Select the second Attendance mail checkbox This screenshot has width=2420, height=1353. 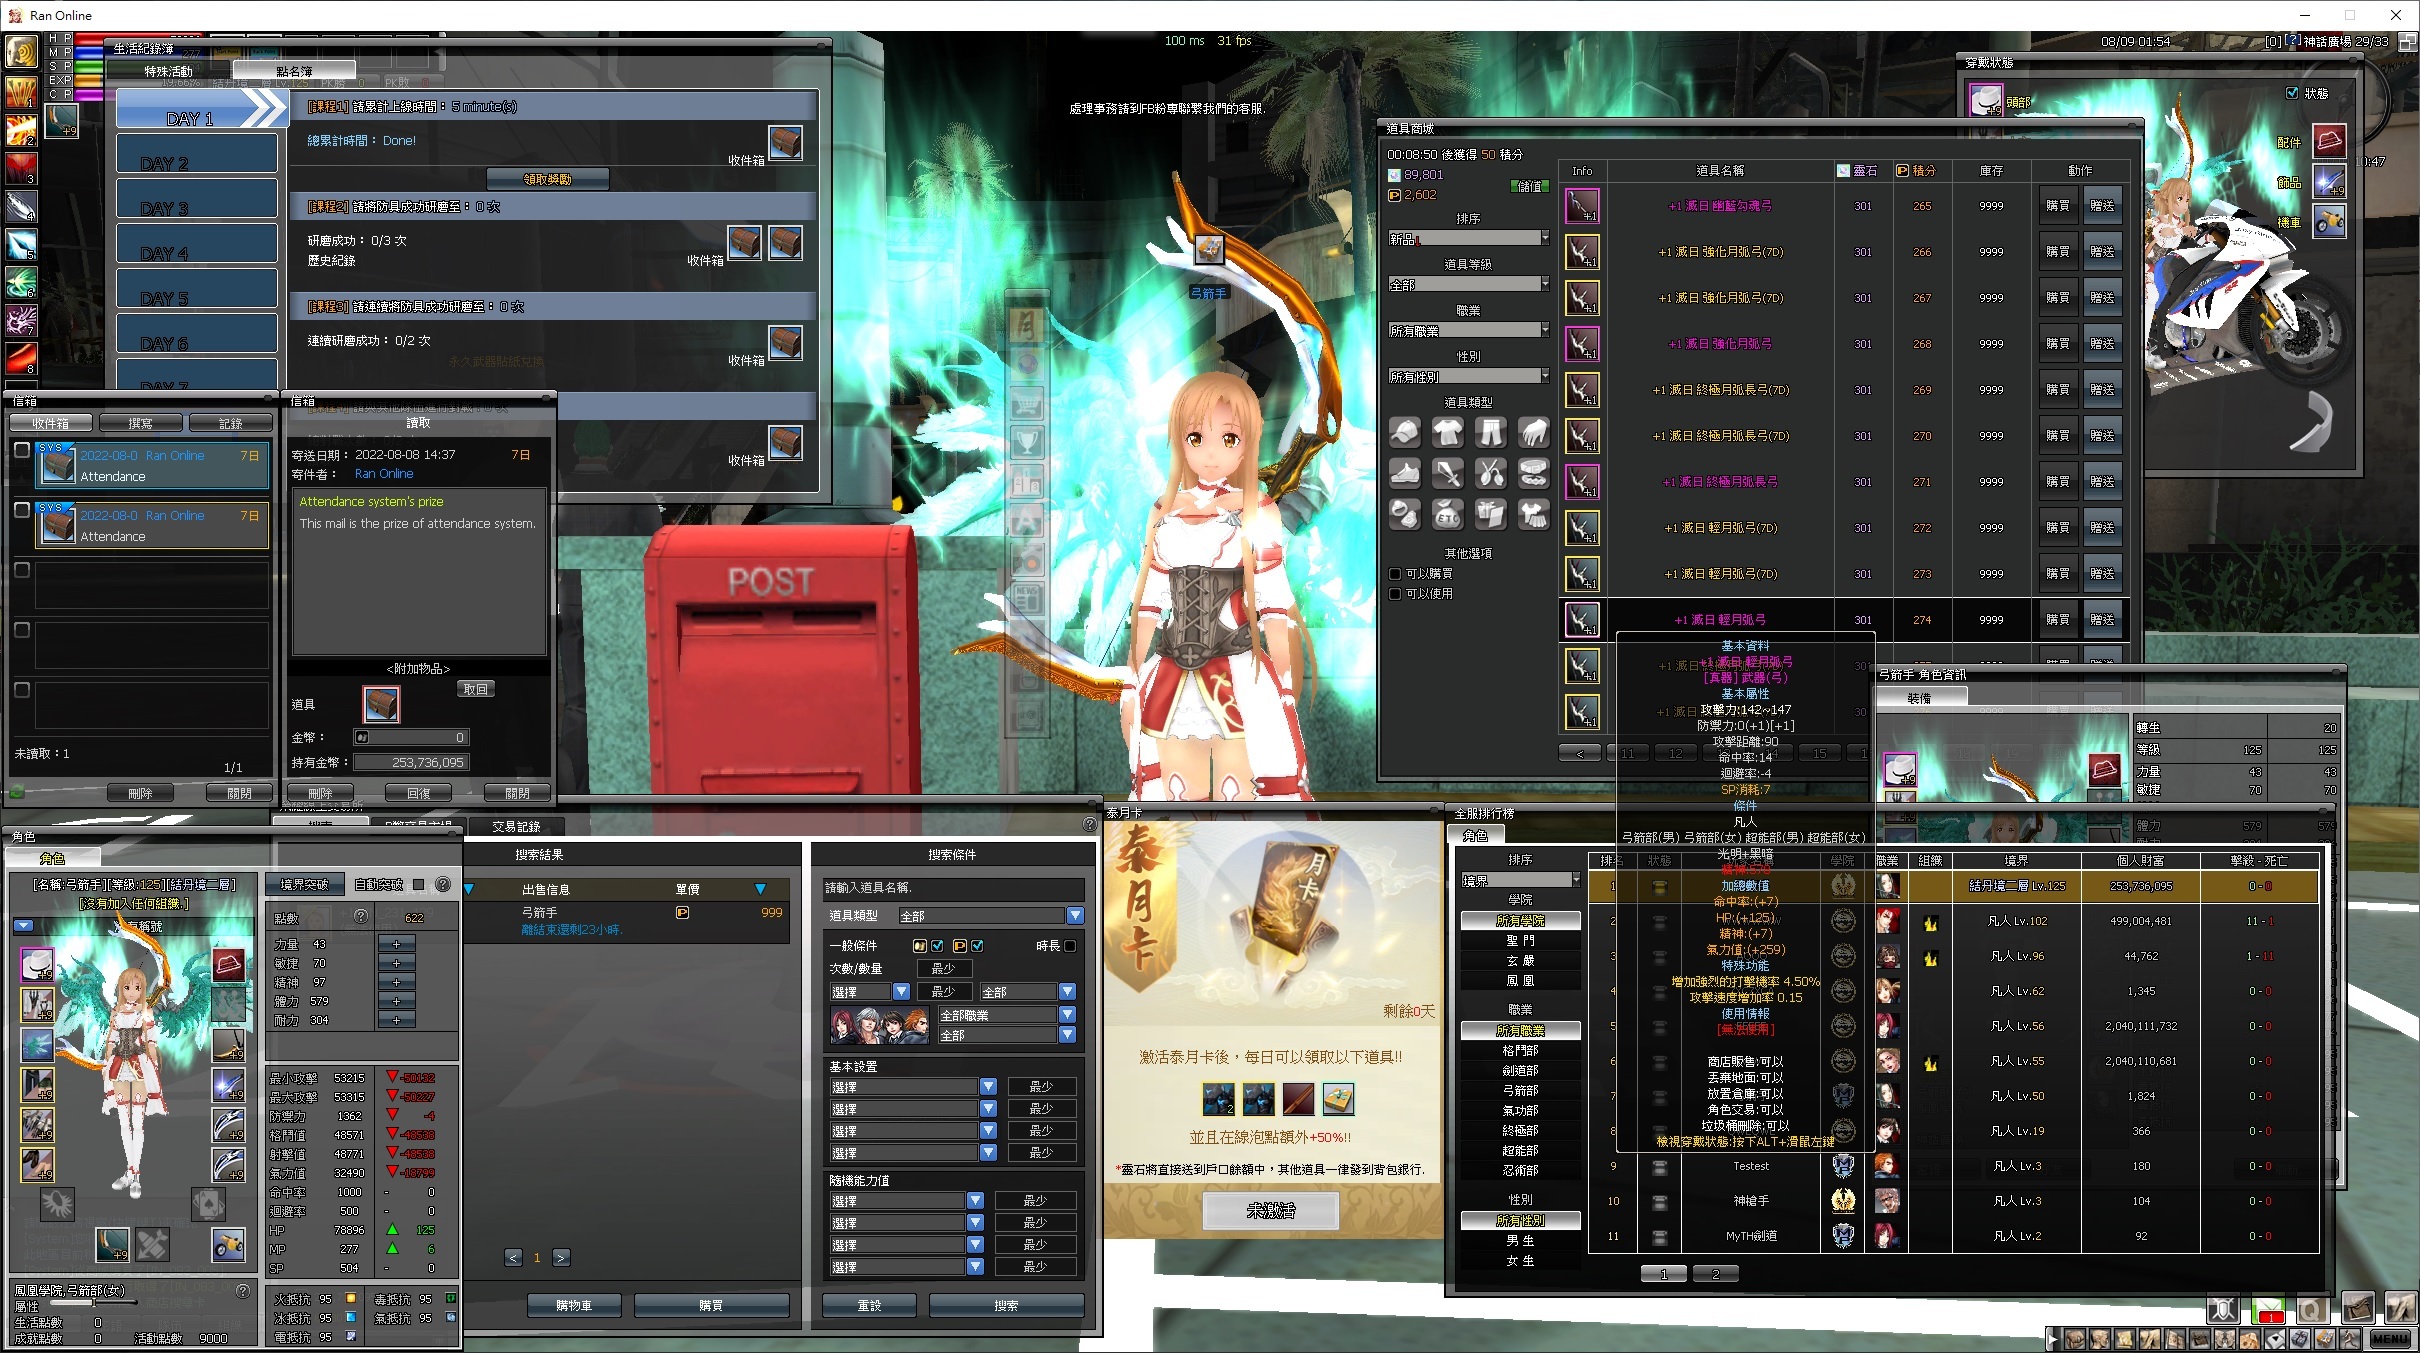(x=21, y=510)
